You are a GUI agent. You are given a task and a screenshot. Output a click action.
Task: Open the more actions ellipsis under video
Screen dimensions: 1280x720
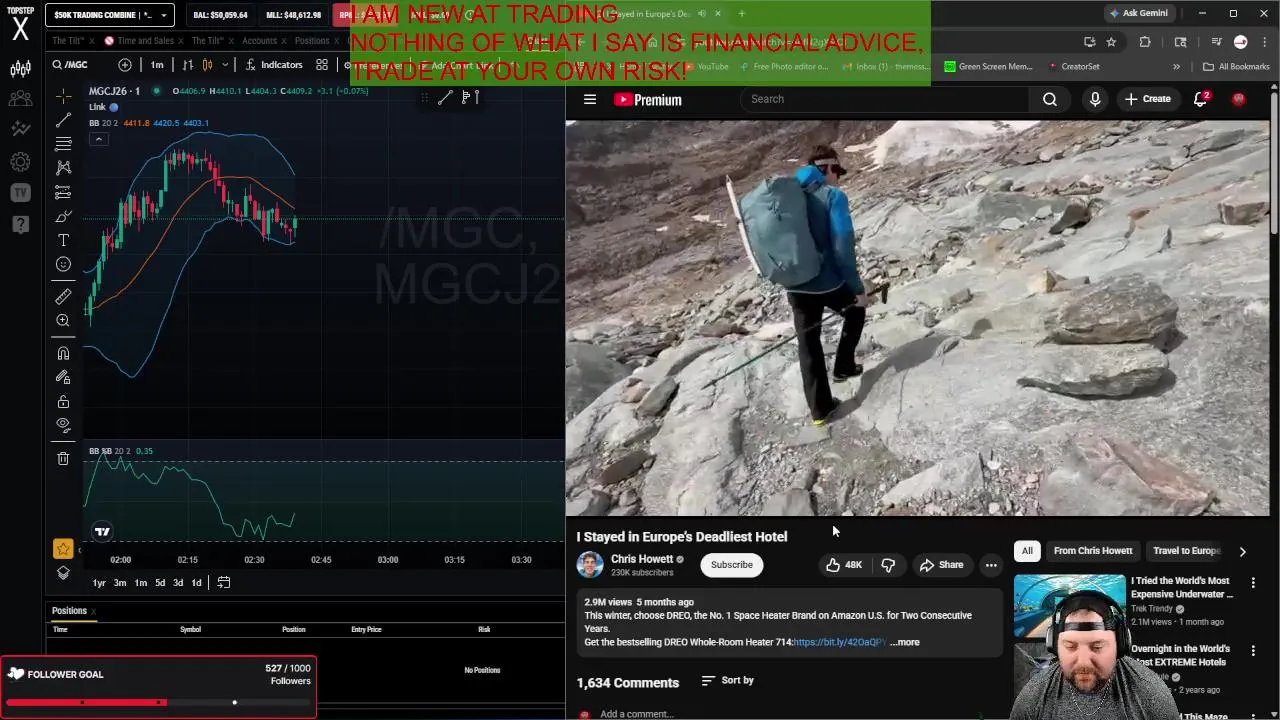pyautogui.click(x=991, y=565)
